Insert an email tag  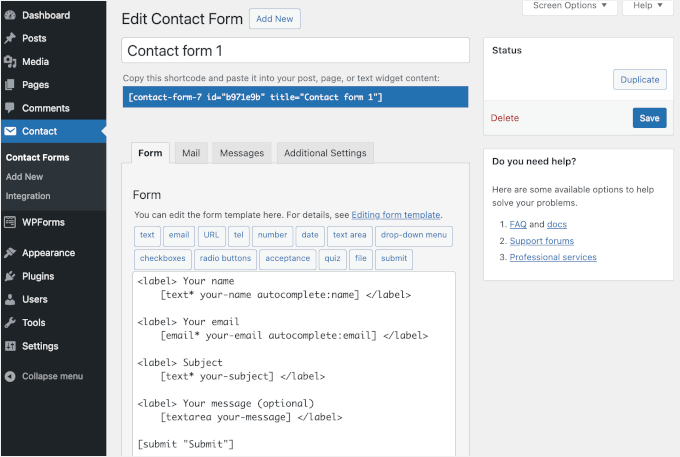tap(179, 235)
